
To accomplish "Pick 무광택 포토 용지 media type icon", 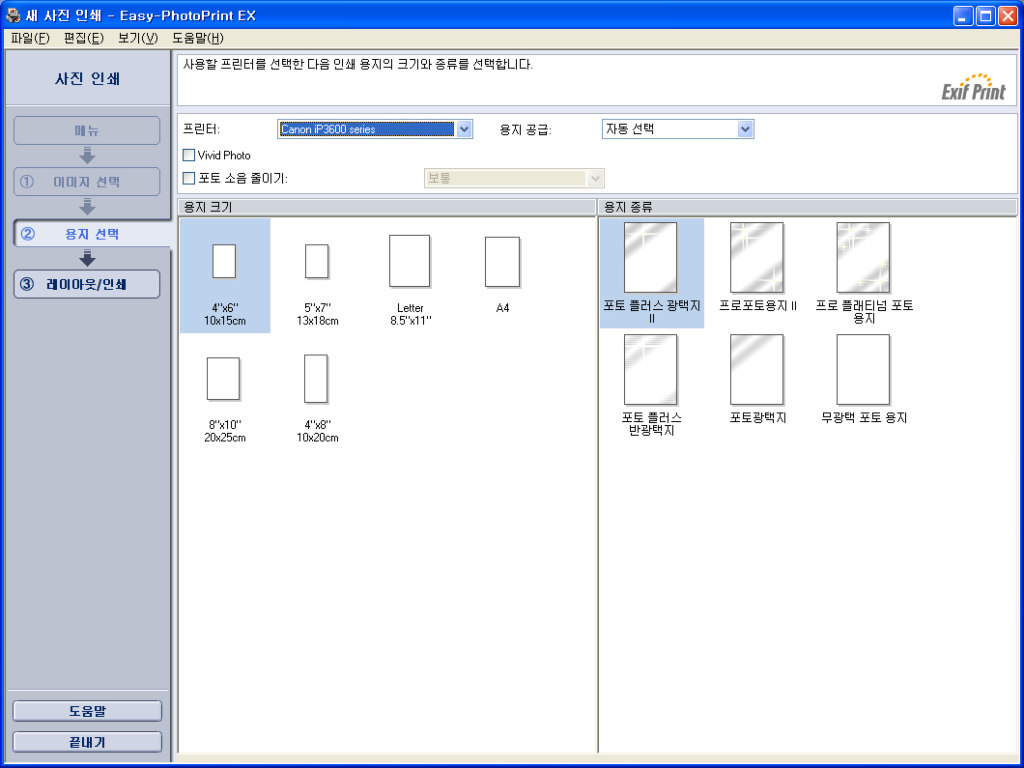I will (x=863, y=370).
